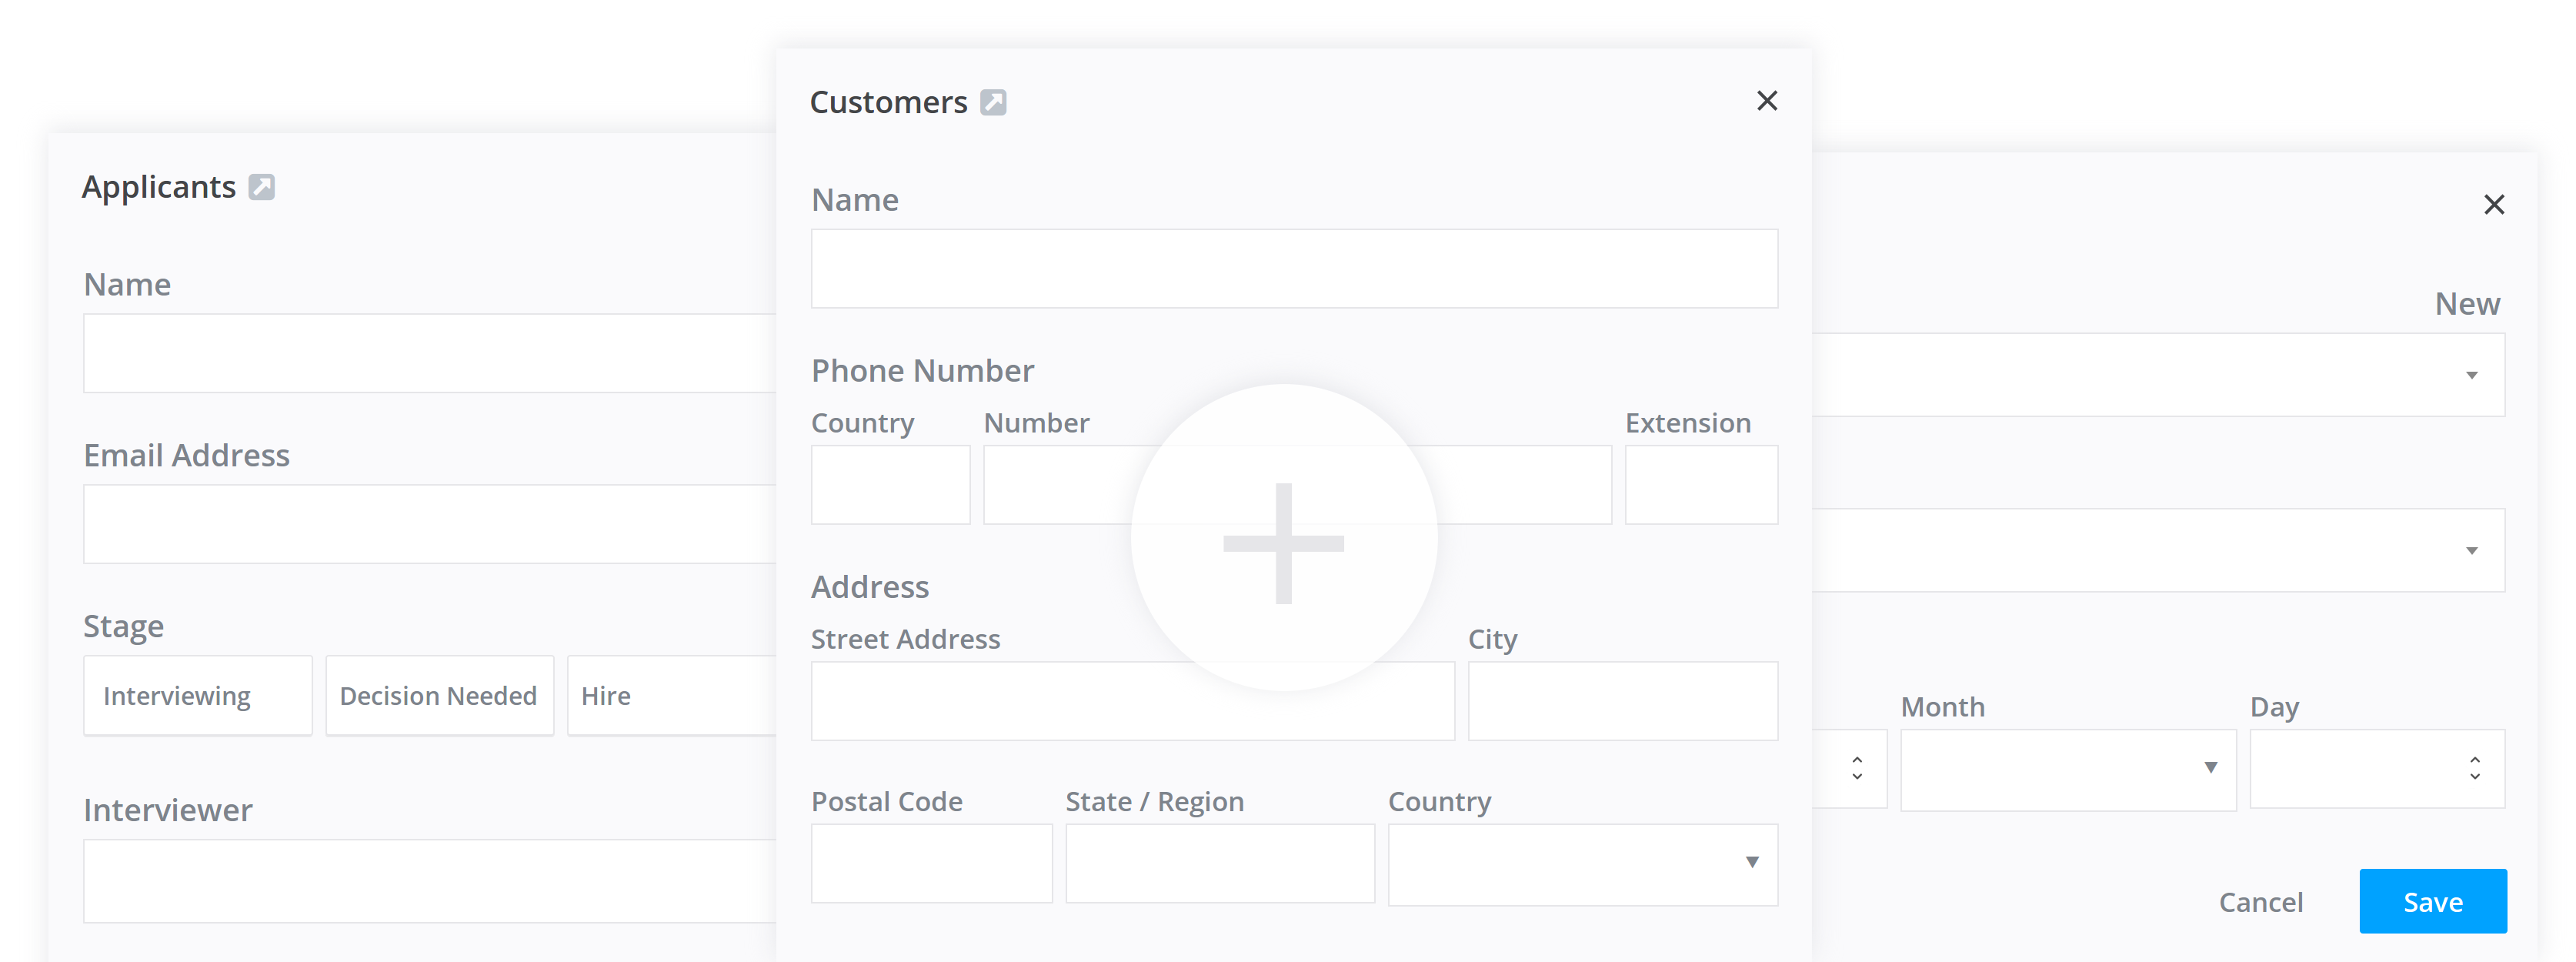Choose the Decision Needed stage option
The image size is (2576, 962).
click(x=439, y=696)
